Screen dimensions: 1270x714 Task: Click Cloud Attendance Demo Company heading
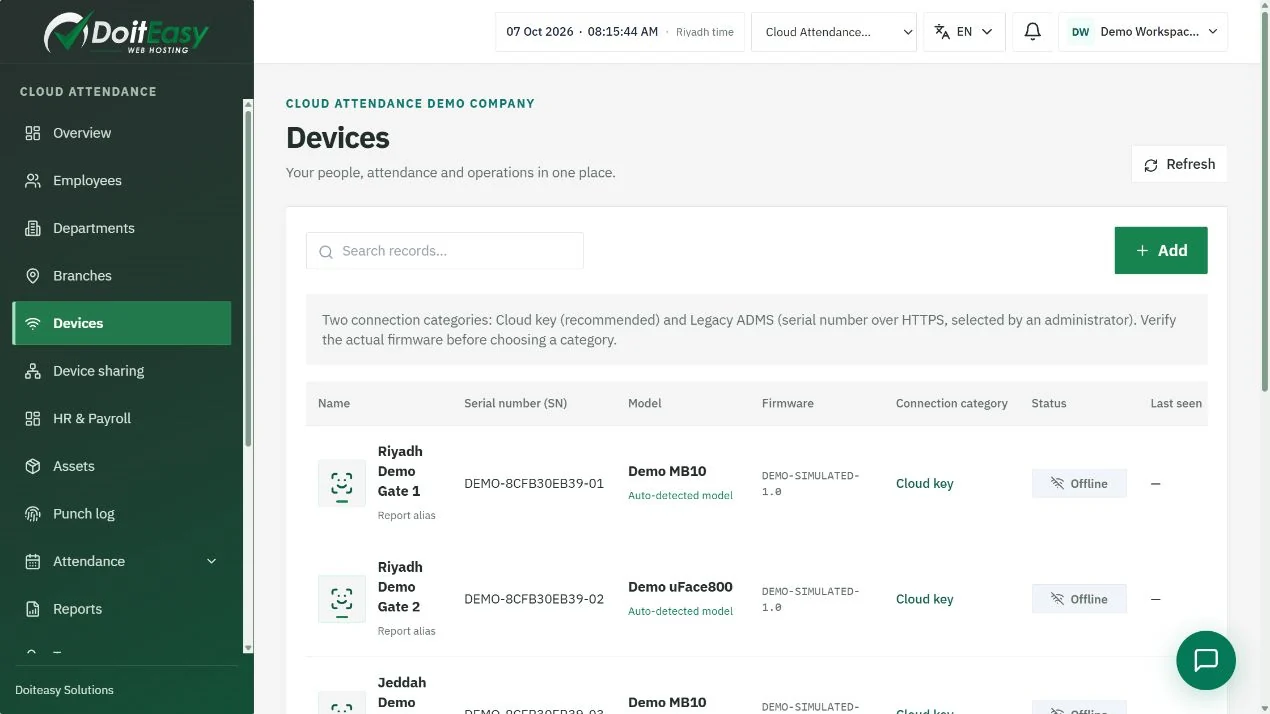(x=410, y=104)
